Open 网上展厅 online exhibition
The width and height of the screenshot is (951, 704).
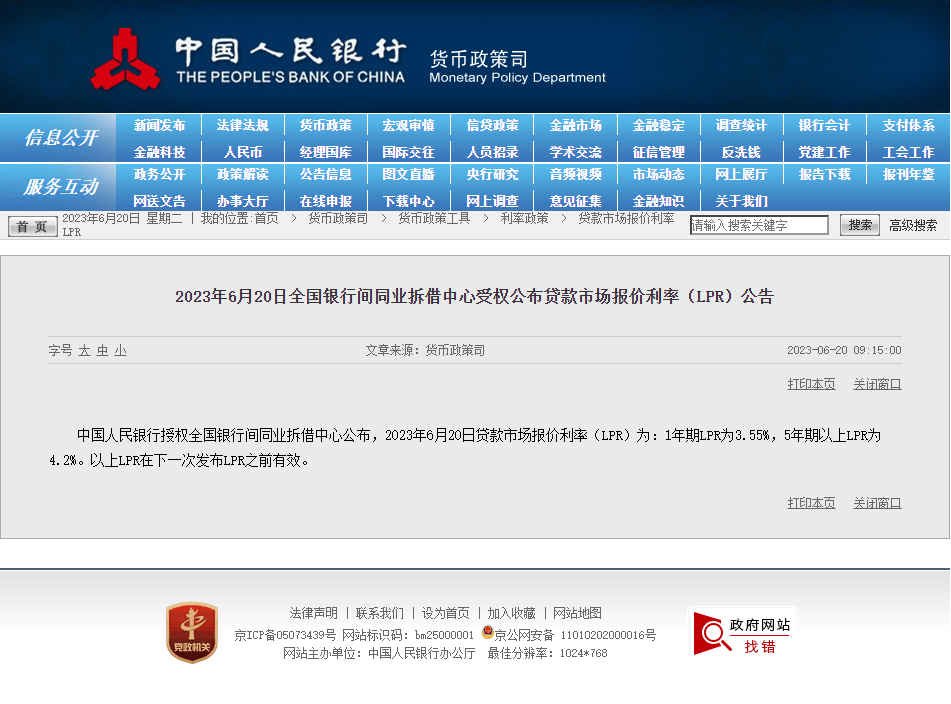point(741,175)
